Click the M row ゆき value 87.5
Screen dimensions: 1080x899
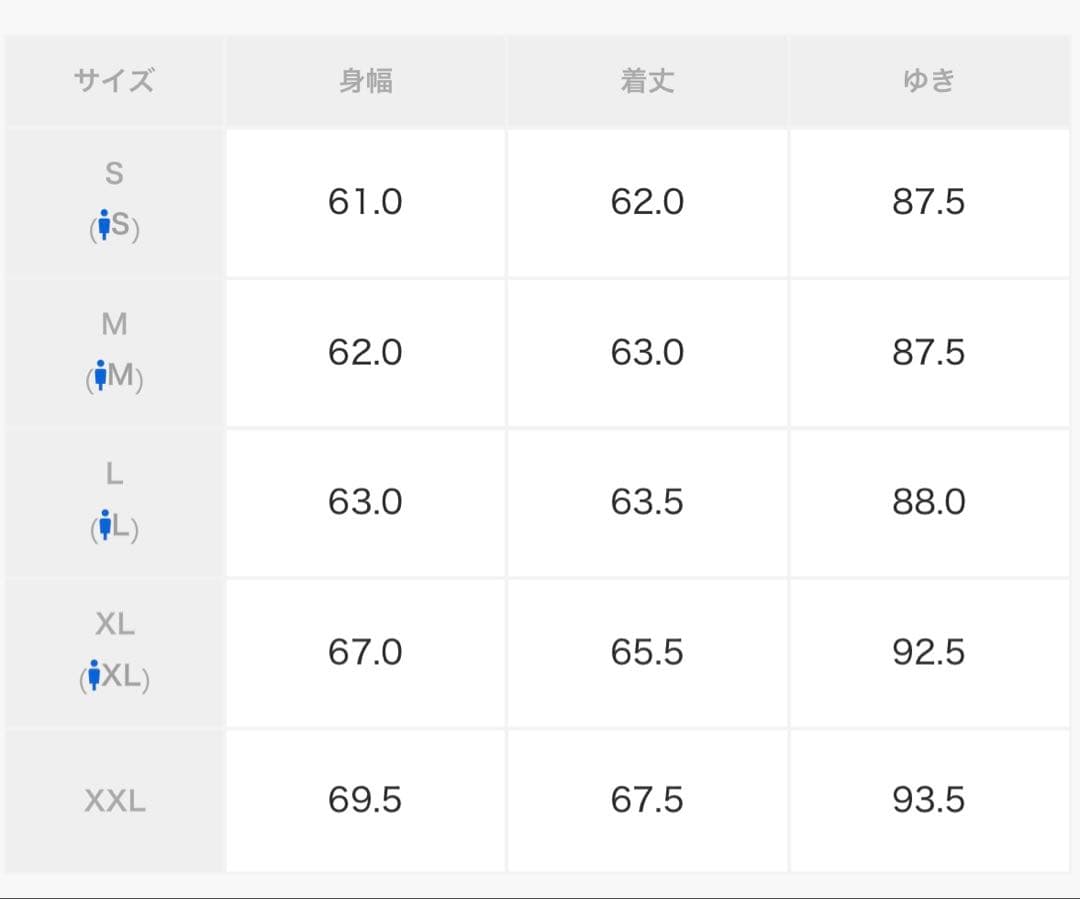click(x=929, y=352)
